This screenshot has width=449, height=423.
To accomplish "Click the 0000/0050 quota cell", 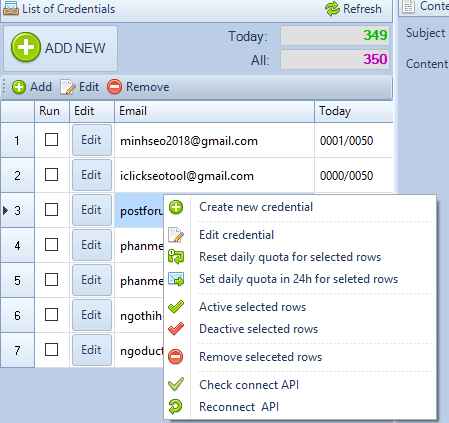I will [354, 175].
